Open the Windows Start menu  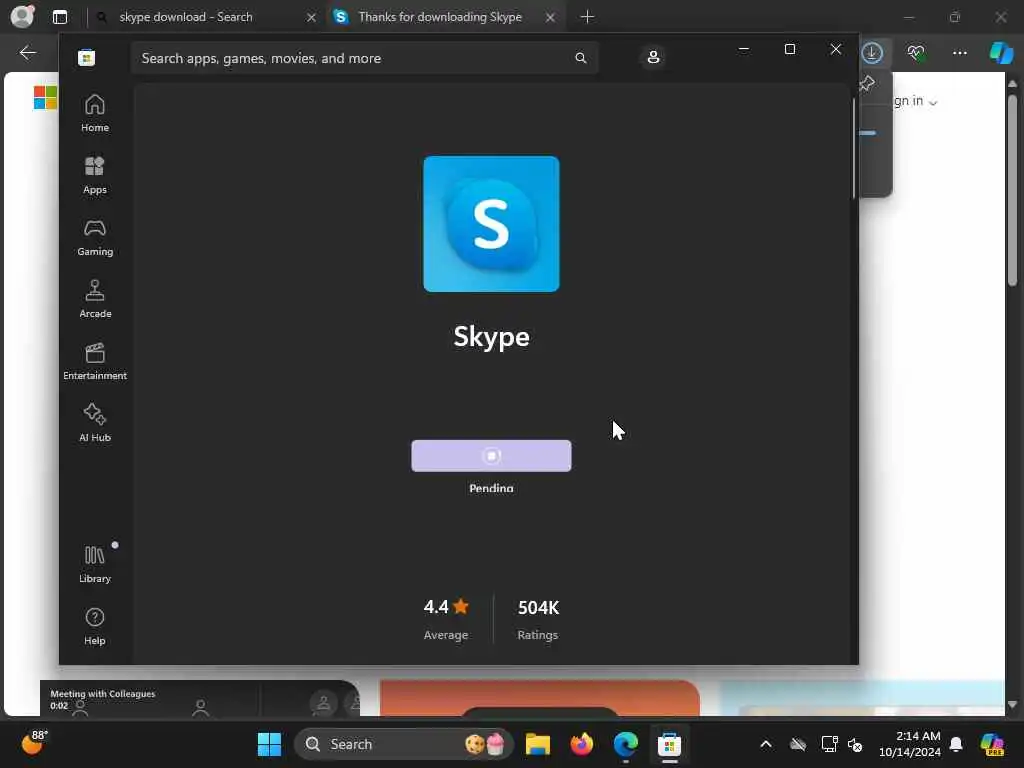[269, 744]
